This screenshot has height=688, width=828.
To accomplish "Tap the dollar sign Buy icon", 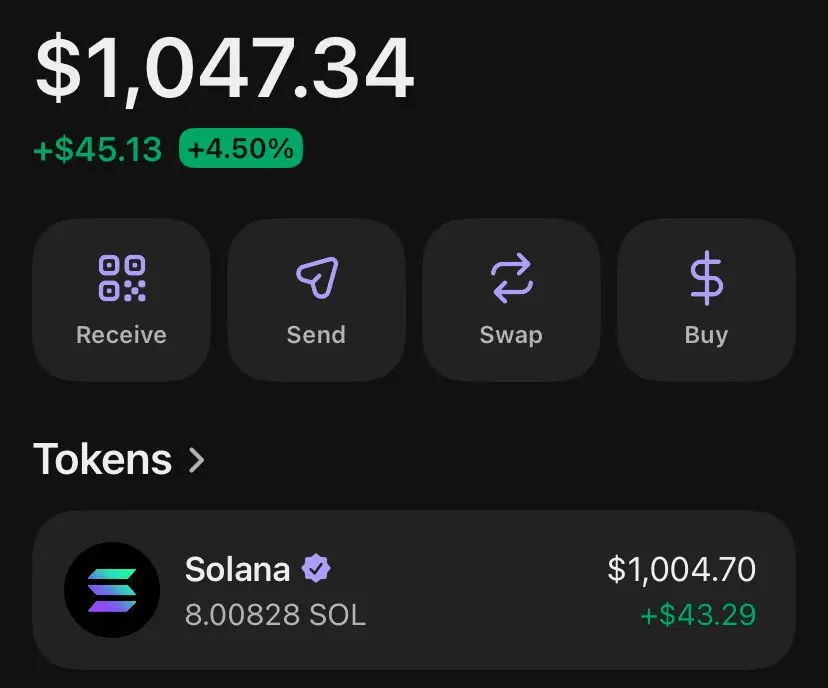I will click(706, 279).
